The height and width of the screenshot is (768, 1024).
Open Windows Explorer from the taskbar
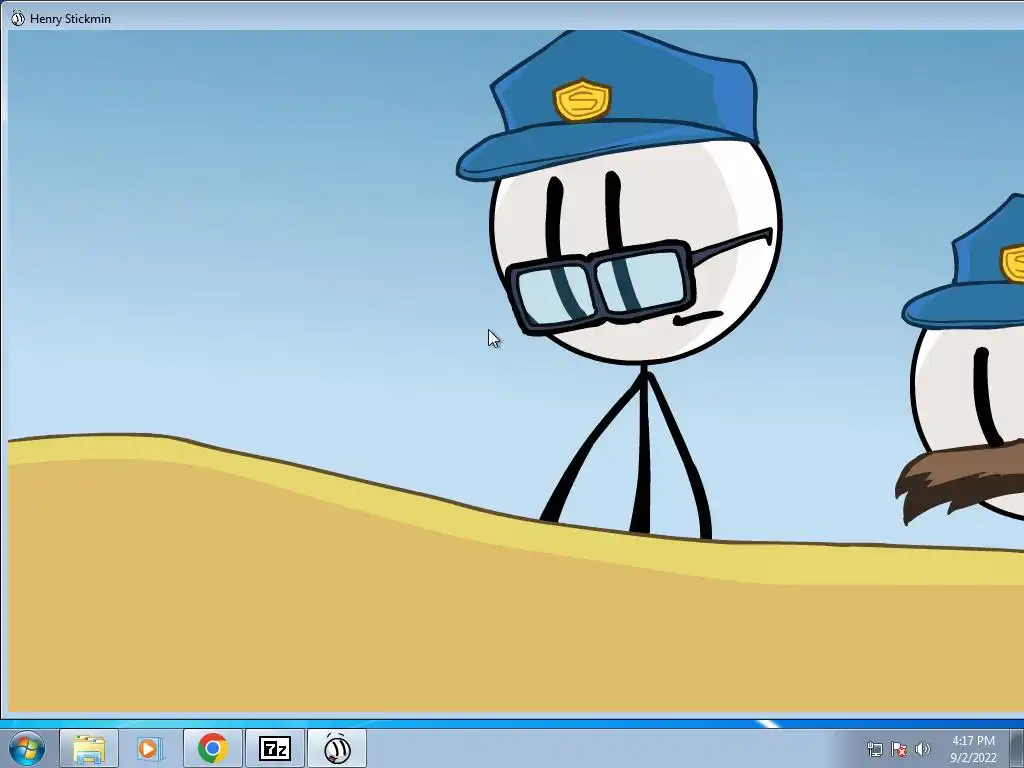point(89,748)
